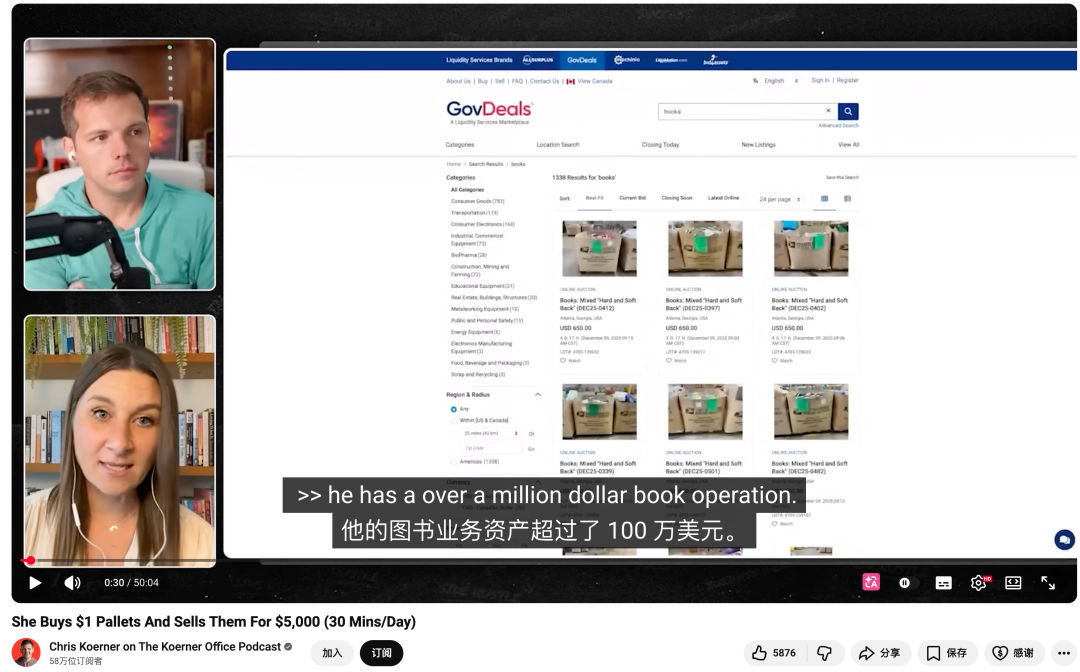Open book listing DEC25-0412 thumbnail
Image resolution: width=1080 pixels, height=672 pixels.
pos(599,249)
